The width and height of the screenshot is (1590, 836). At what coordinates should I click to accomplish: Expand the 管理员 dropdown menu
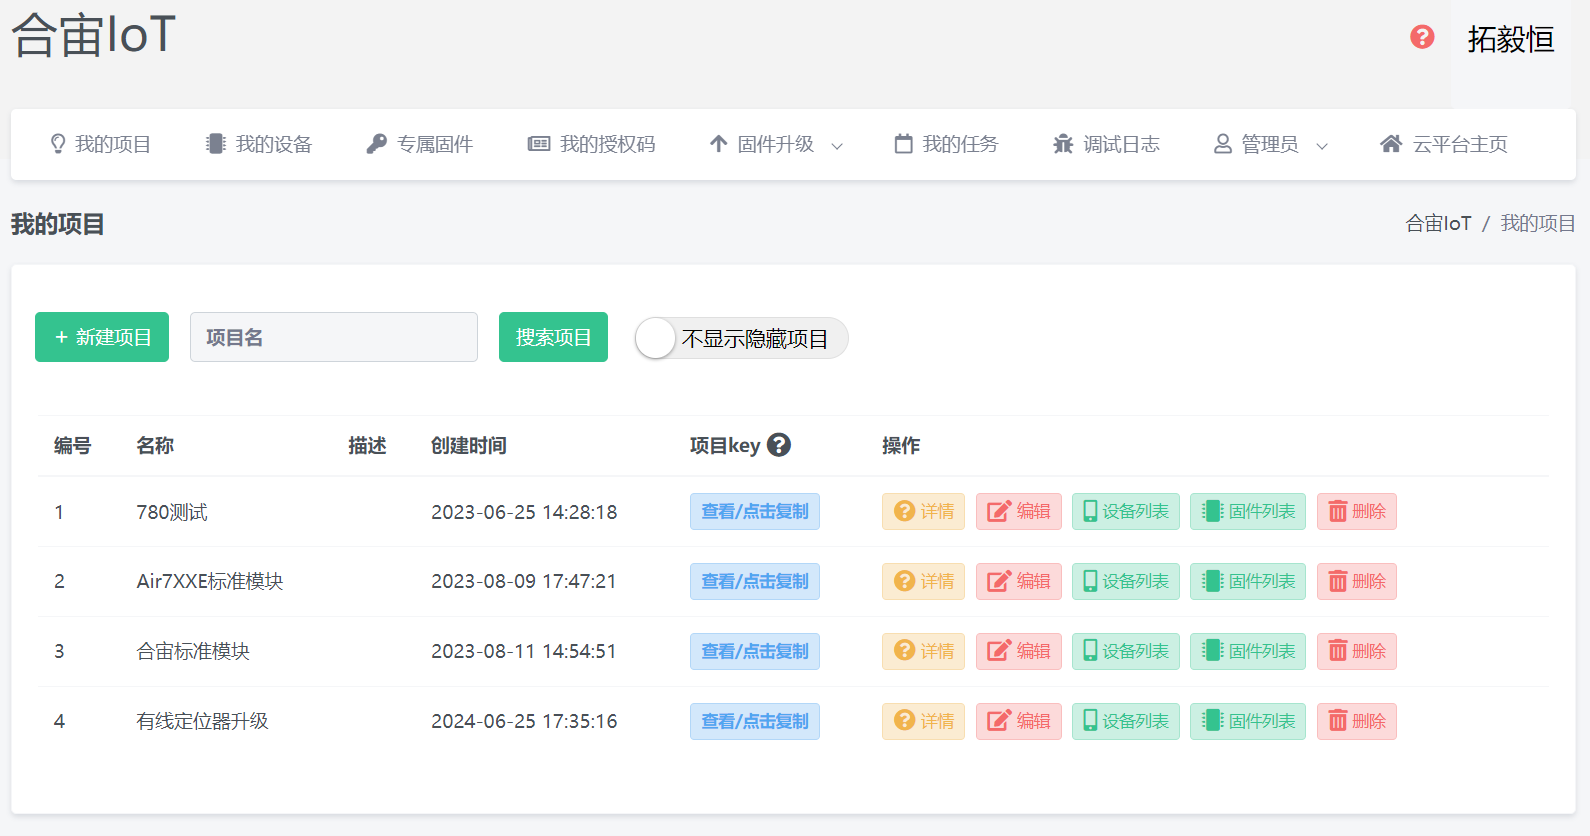tap(1270, 144)
